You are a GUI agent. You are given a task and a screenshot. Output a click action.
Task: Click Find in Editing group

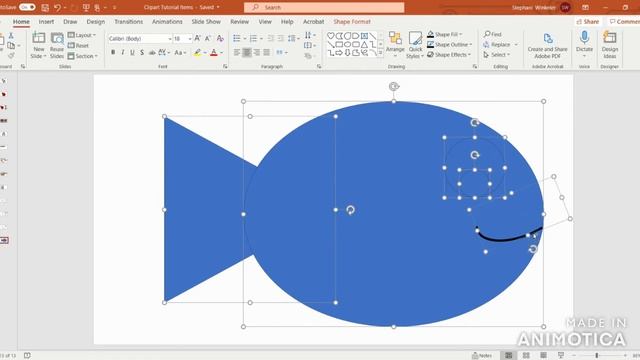click(493, 34)
